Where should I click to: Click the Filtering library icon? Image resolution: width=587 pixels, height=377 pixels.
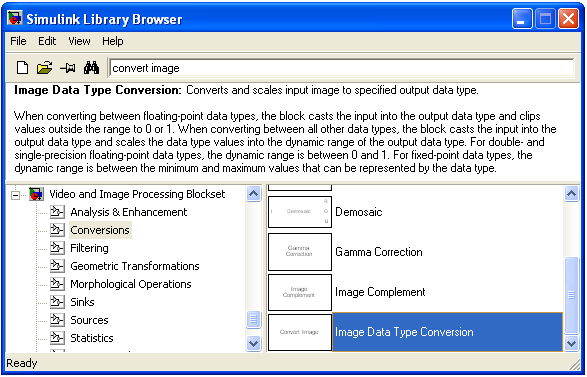57,248
